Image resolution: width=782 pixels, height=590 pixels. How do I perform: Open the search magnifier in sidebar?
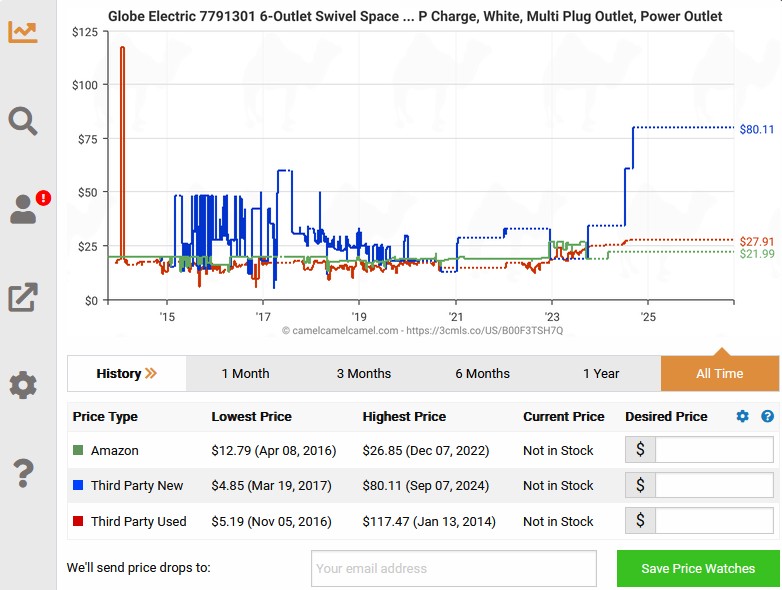pos(22,121)
